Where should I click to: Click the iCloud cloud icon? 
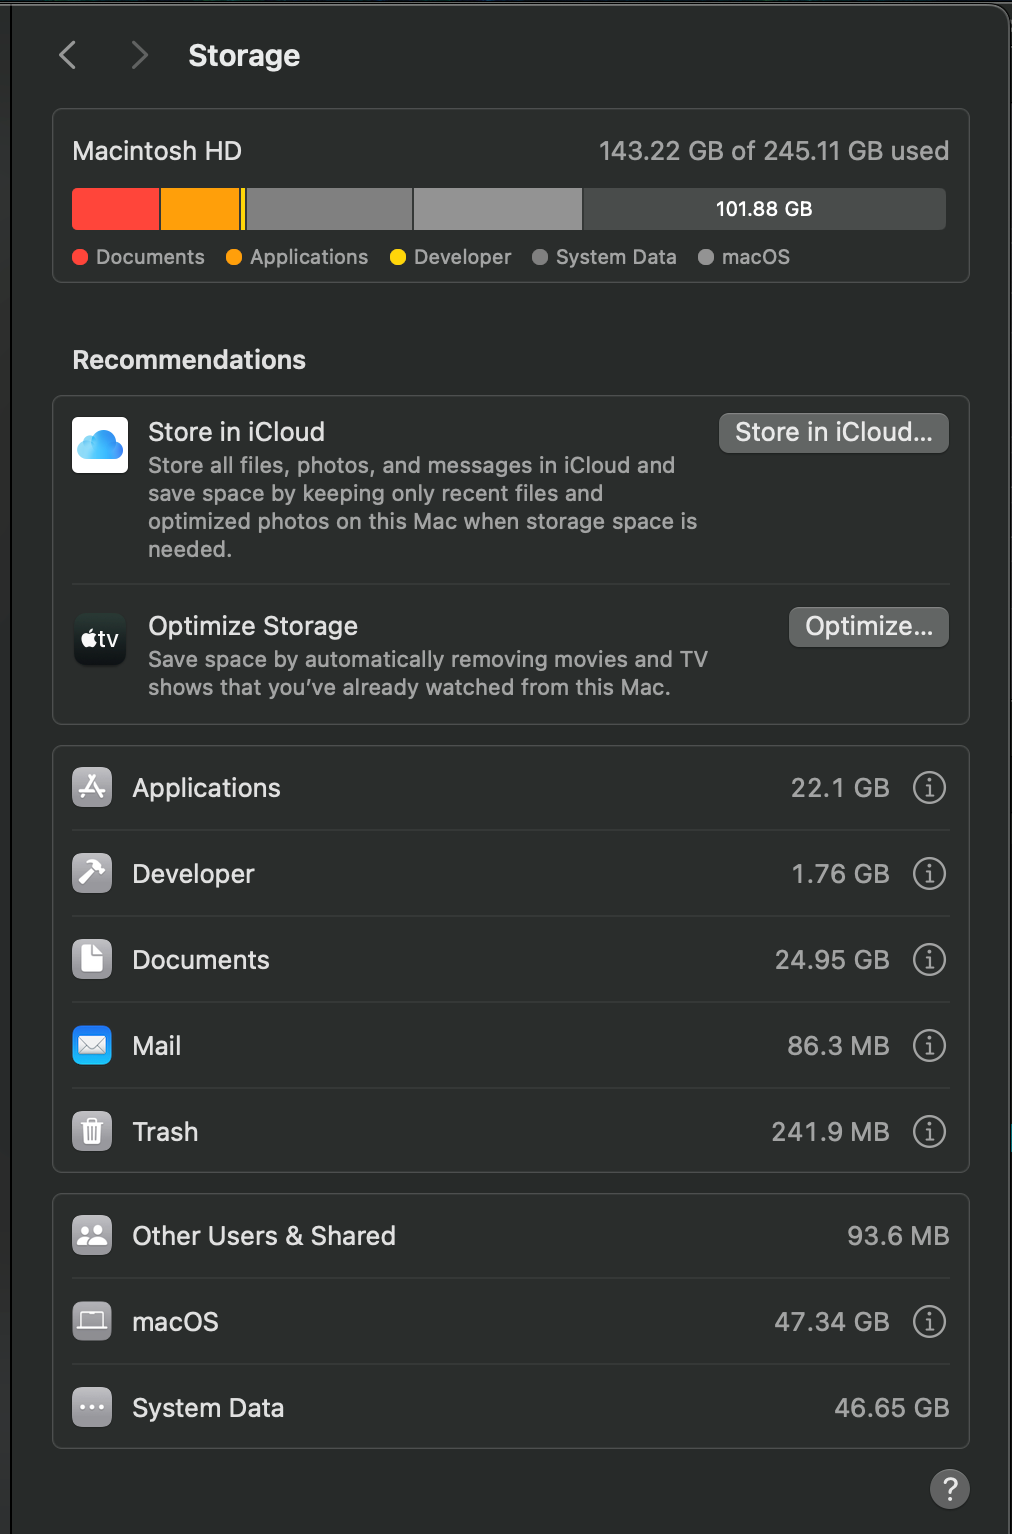(100, 445)
